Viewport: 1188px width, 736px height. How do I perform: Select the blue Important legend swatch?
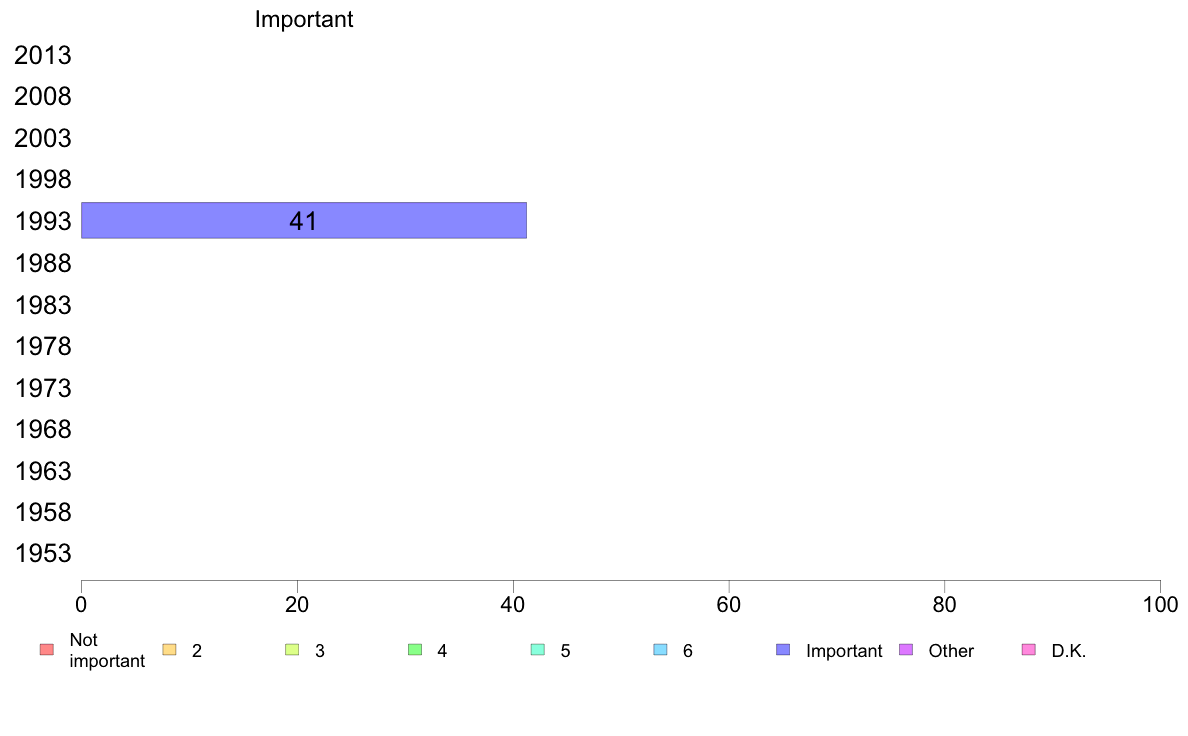point(783,650)
